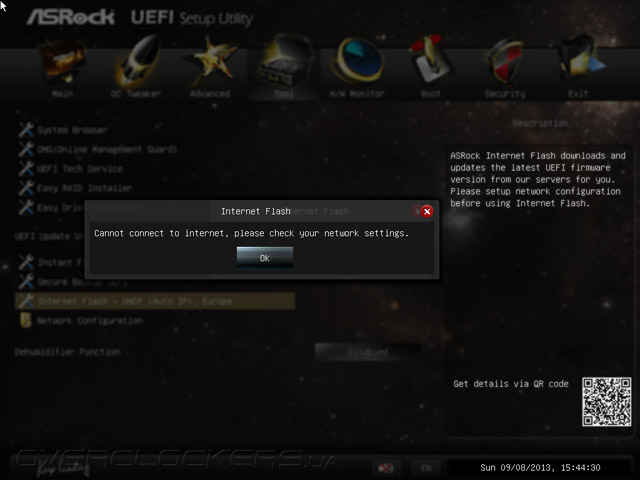Launch Easy RAID Installer entry
This screenshot has width=640, height=480.
click(x=76, y=188)
